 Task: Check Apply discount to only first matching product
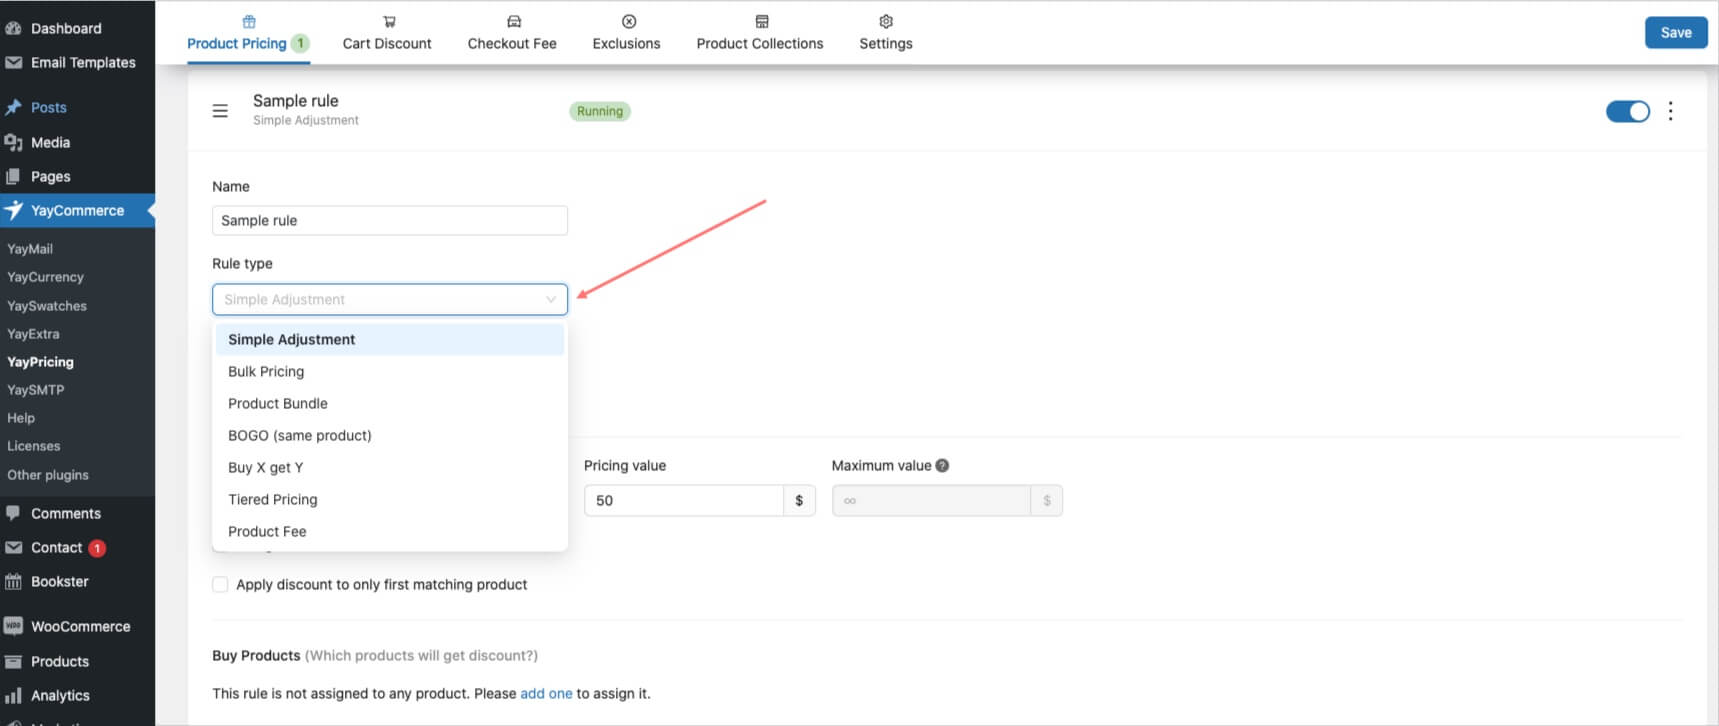tap(220, 585)
